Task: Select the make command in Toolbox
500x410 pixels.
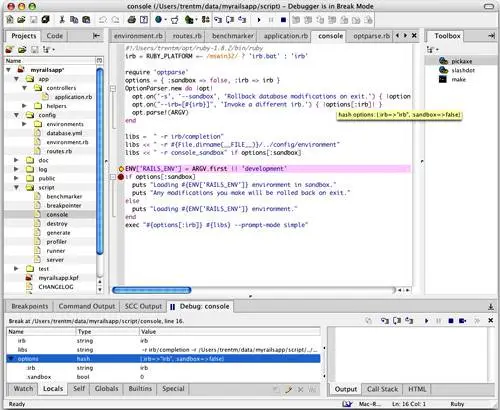Action: point(459,79)
